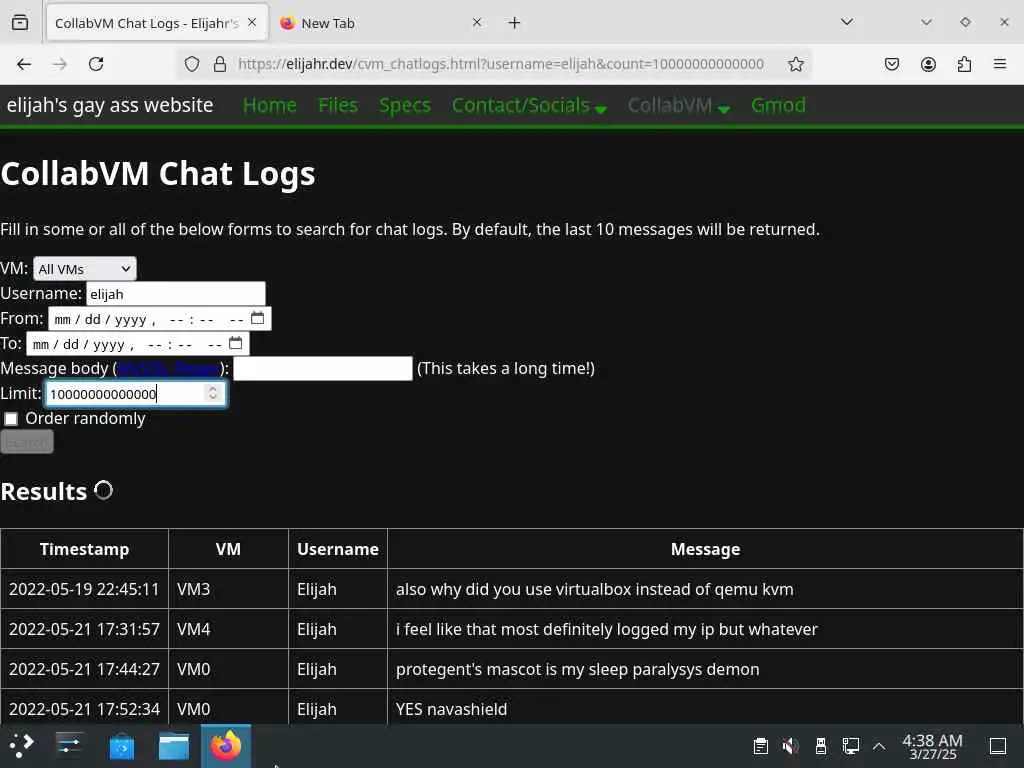
Task: Open the Specs nav link
Action: (x=404, y=105)
